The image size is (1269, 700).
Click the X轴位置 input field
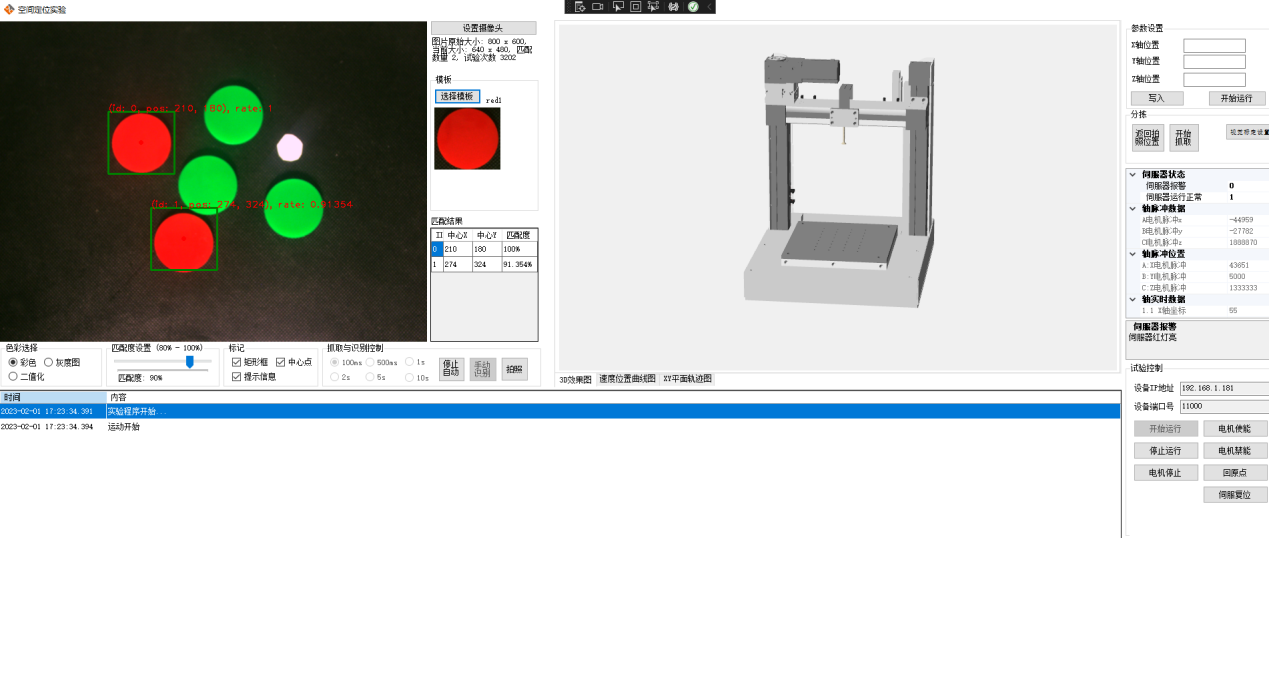(x=1214, y=45)
